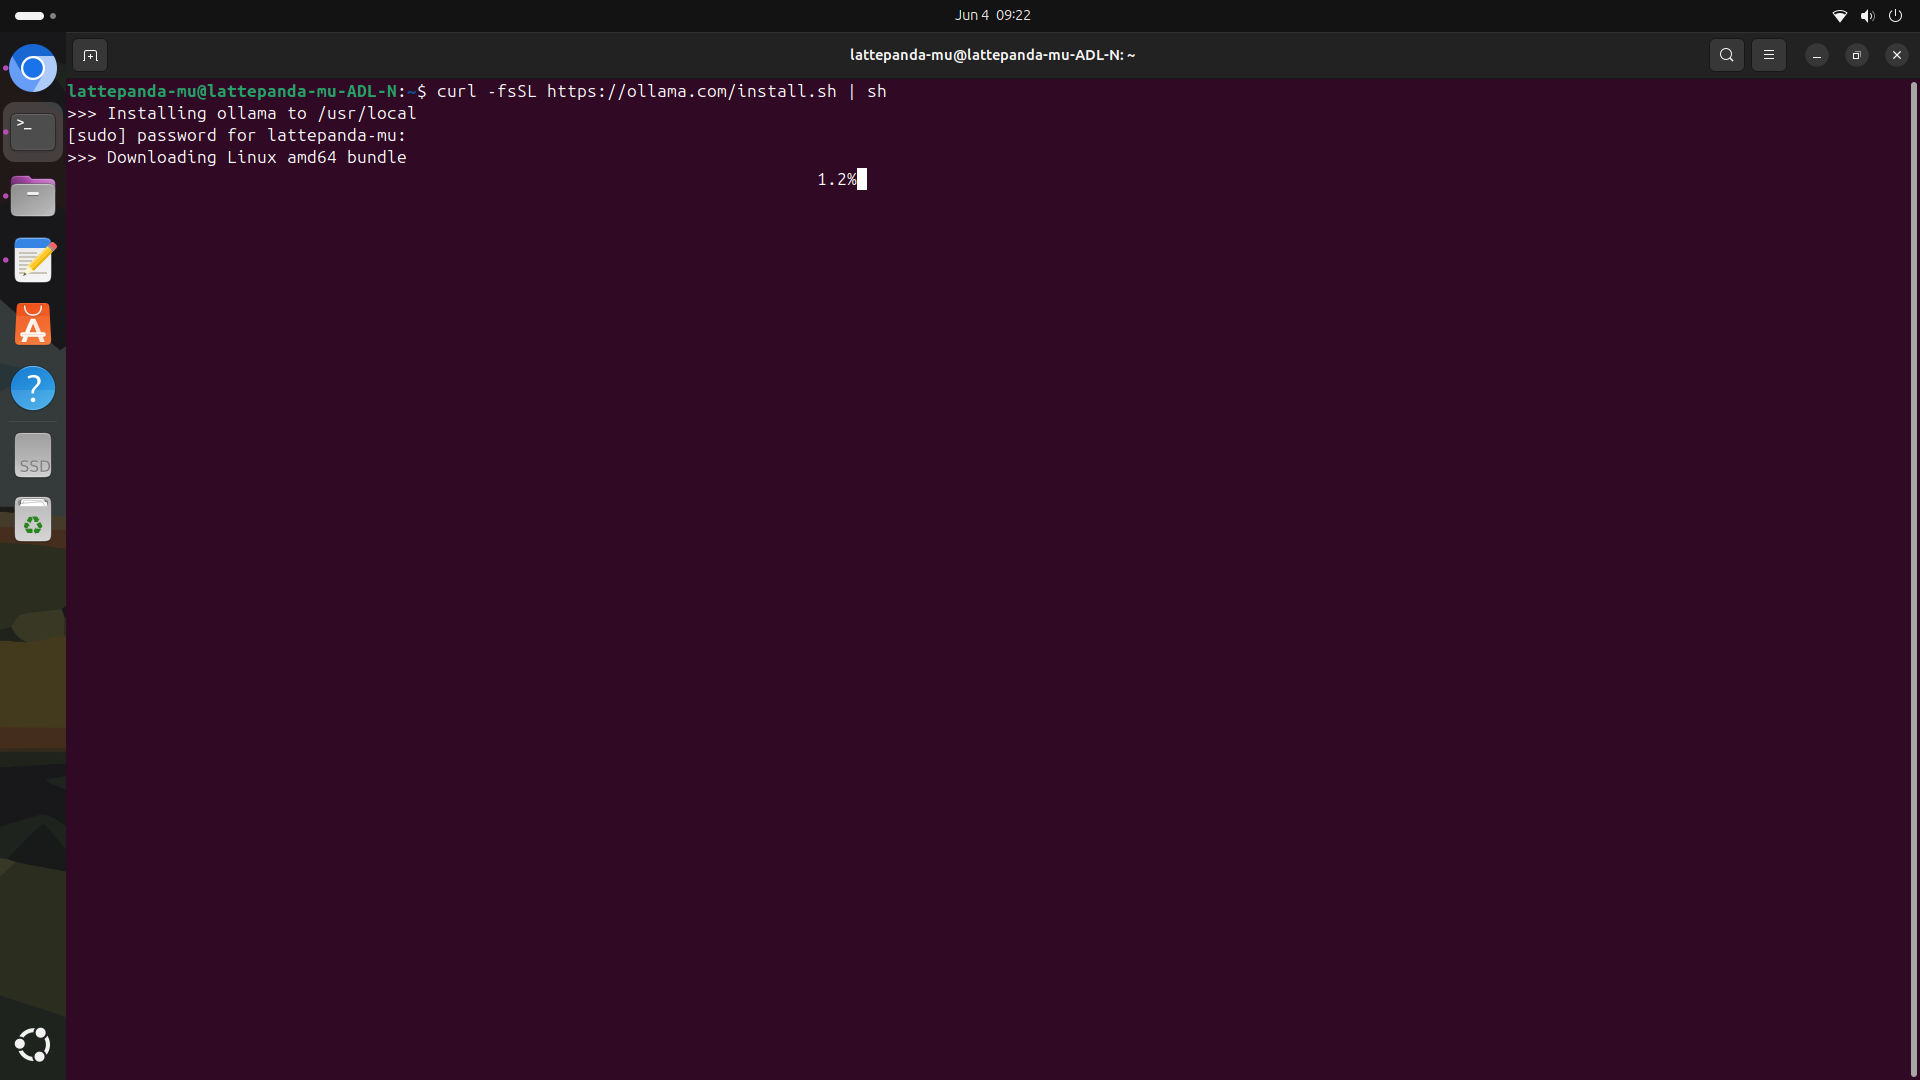
Task: Open the date and time calendar
Action: [x=992, y=15]
